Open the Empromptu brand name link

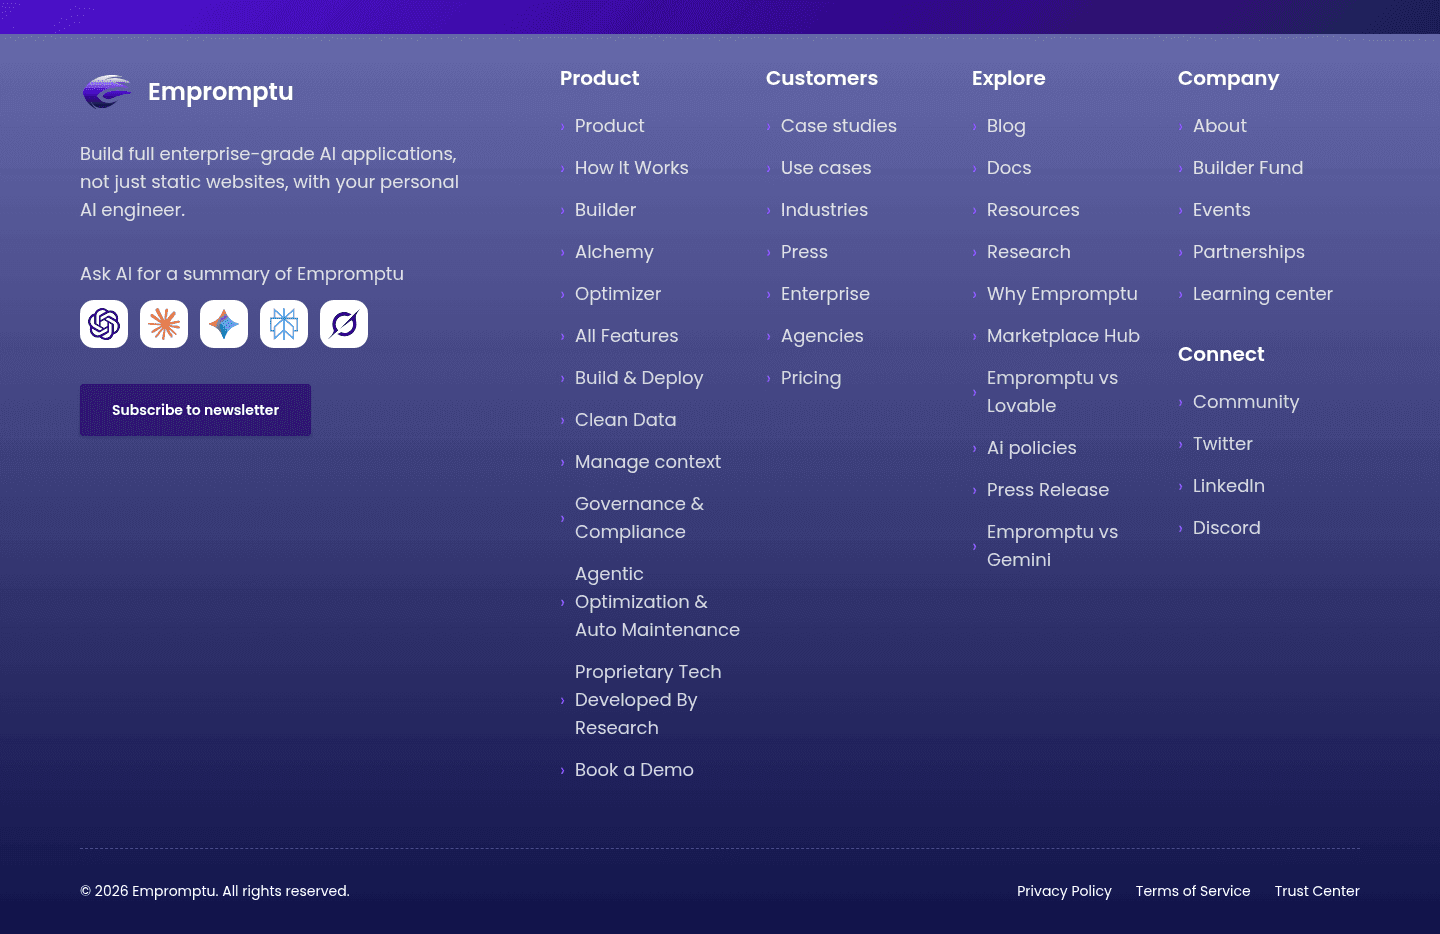pyautogui.click(x=221, y=92)
